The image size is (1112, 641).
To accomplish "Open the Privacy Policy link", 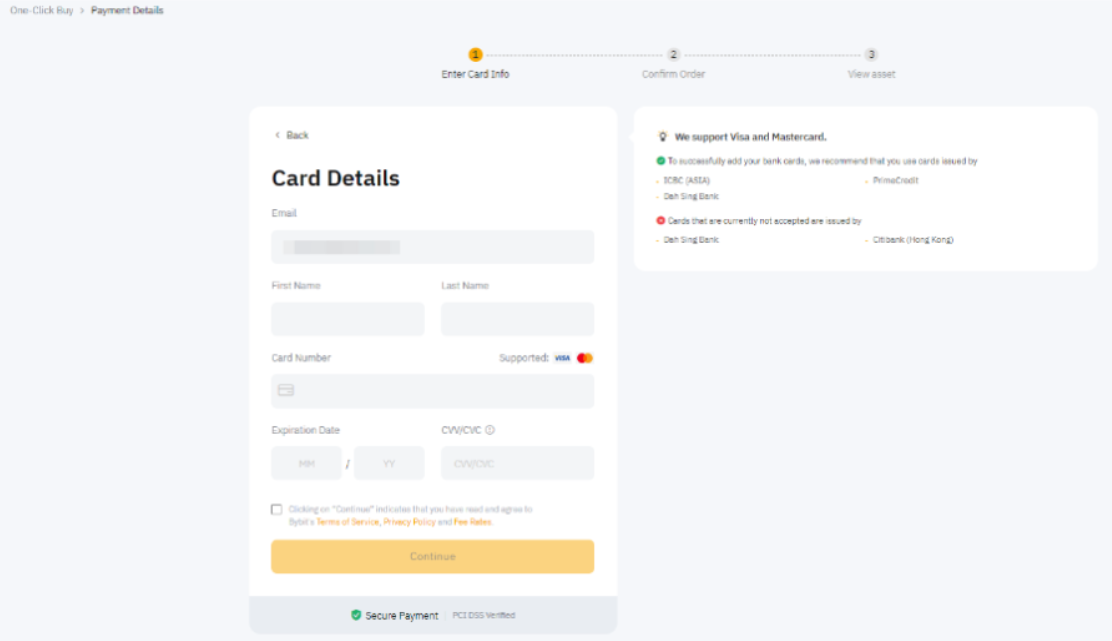I will pyautogui.click(x=409, y=522).
